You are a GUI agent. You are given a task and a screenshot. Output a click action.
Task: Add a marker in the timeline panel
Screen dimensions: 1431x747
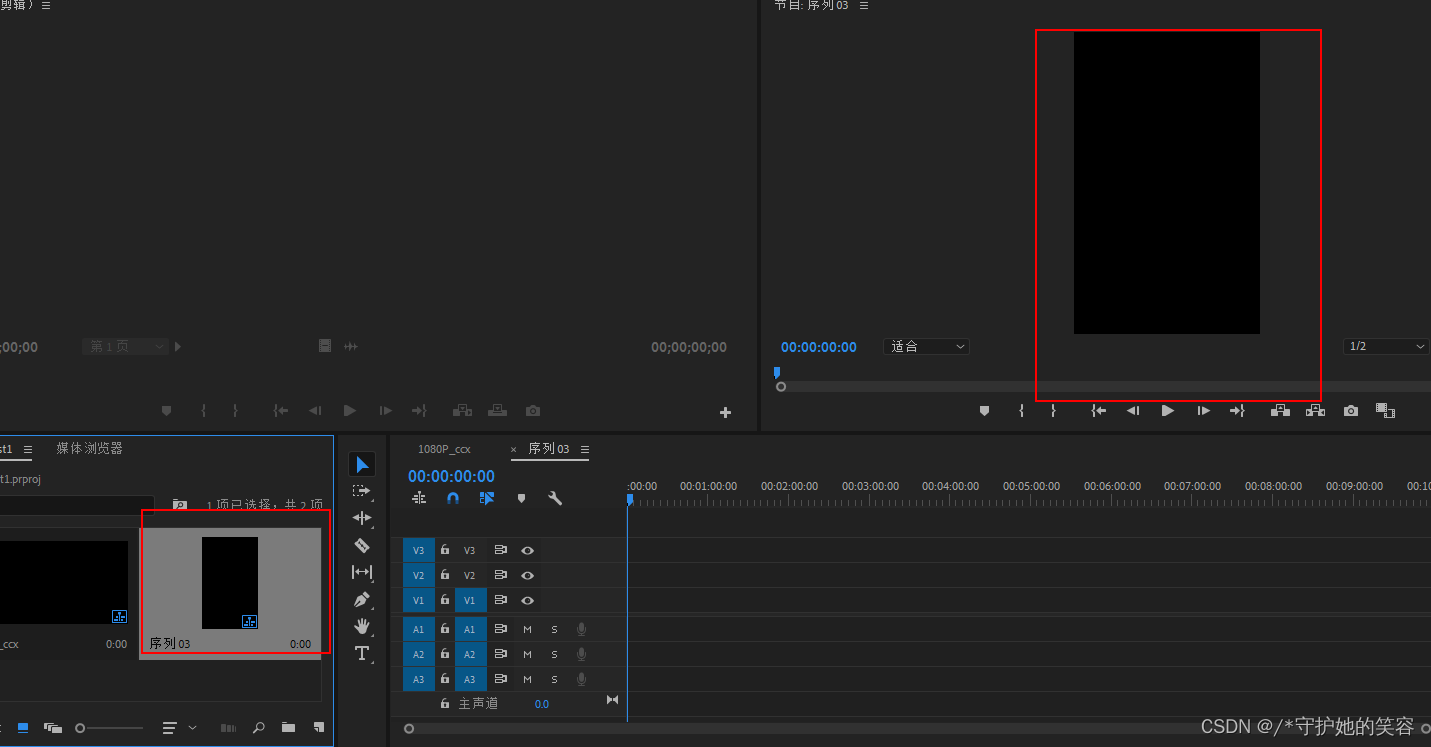pyautogui.click(x=521, y=498)
